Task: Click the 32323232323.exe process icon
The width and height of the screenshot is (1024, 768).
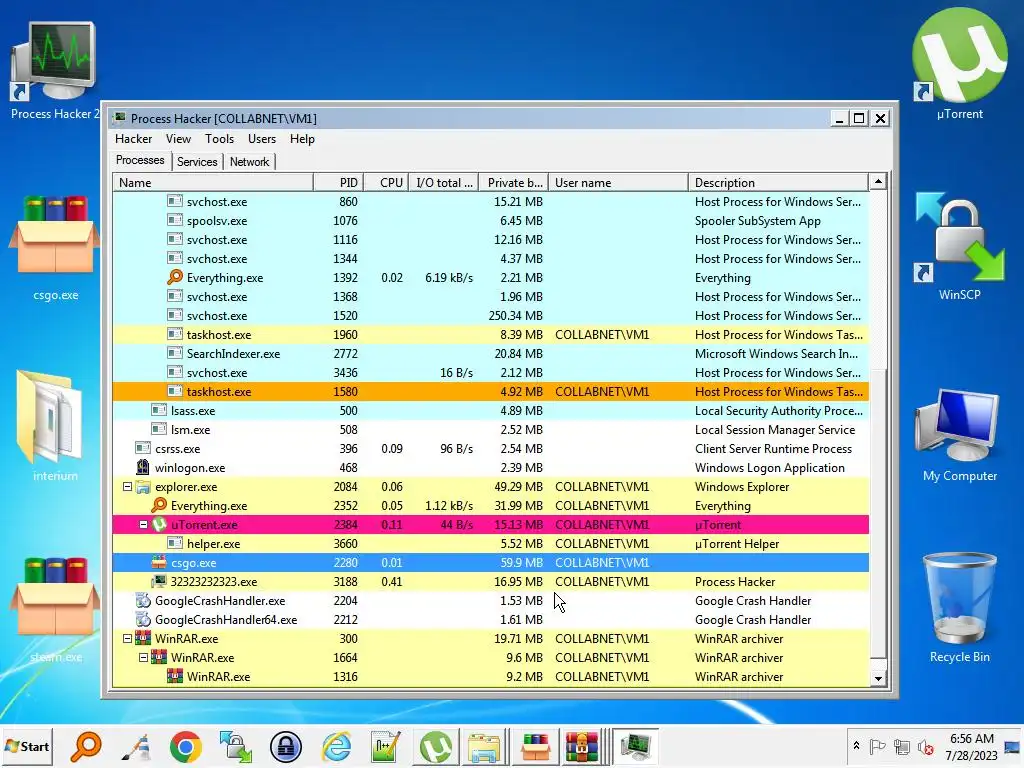Action: coord(159,581)
